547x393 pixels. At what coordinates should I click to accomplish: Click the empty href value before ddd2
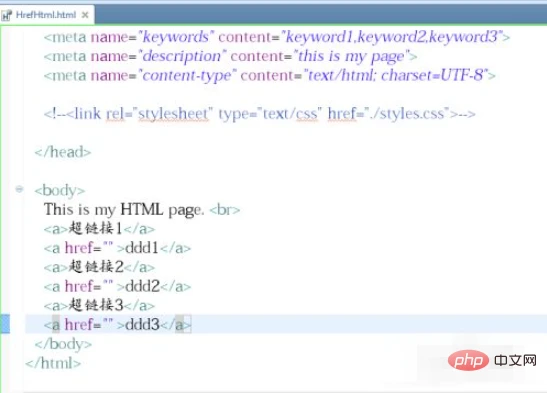coord(108,284)
